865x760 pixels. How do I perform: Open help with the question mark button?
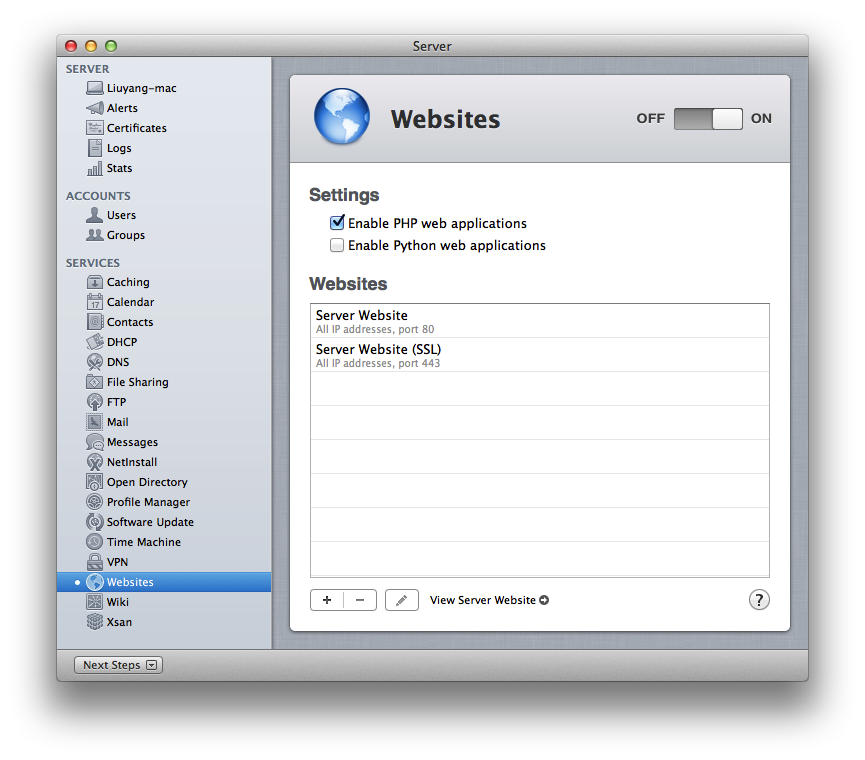tap(759, 600)
